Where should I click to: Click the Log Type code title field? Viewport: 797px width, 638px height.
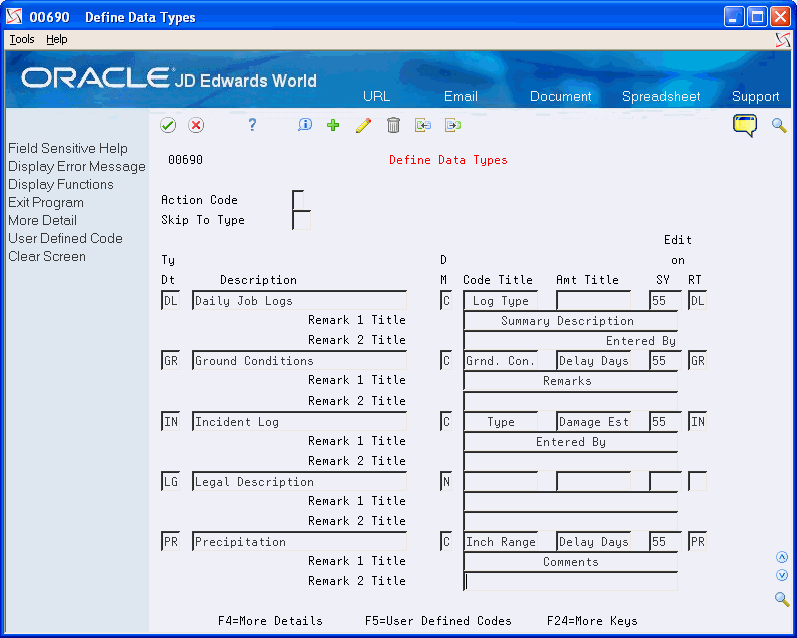pos(501,300)
